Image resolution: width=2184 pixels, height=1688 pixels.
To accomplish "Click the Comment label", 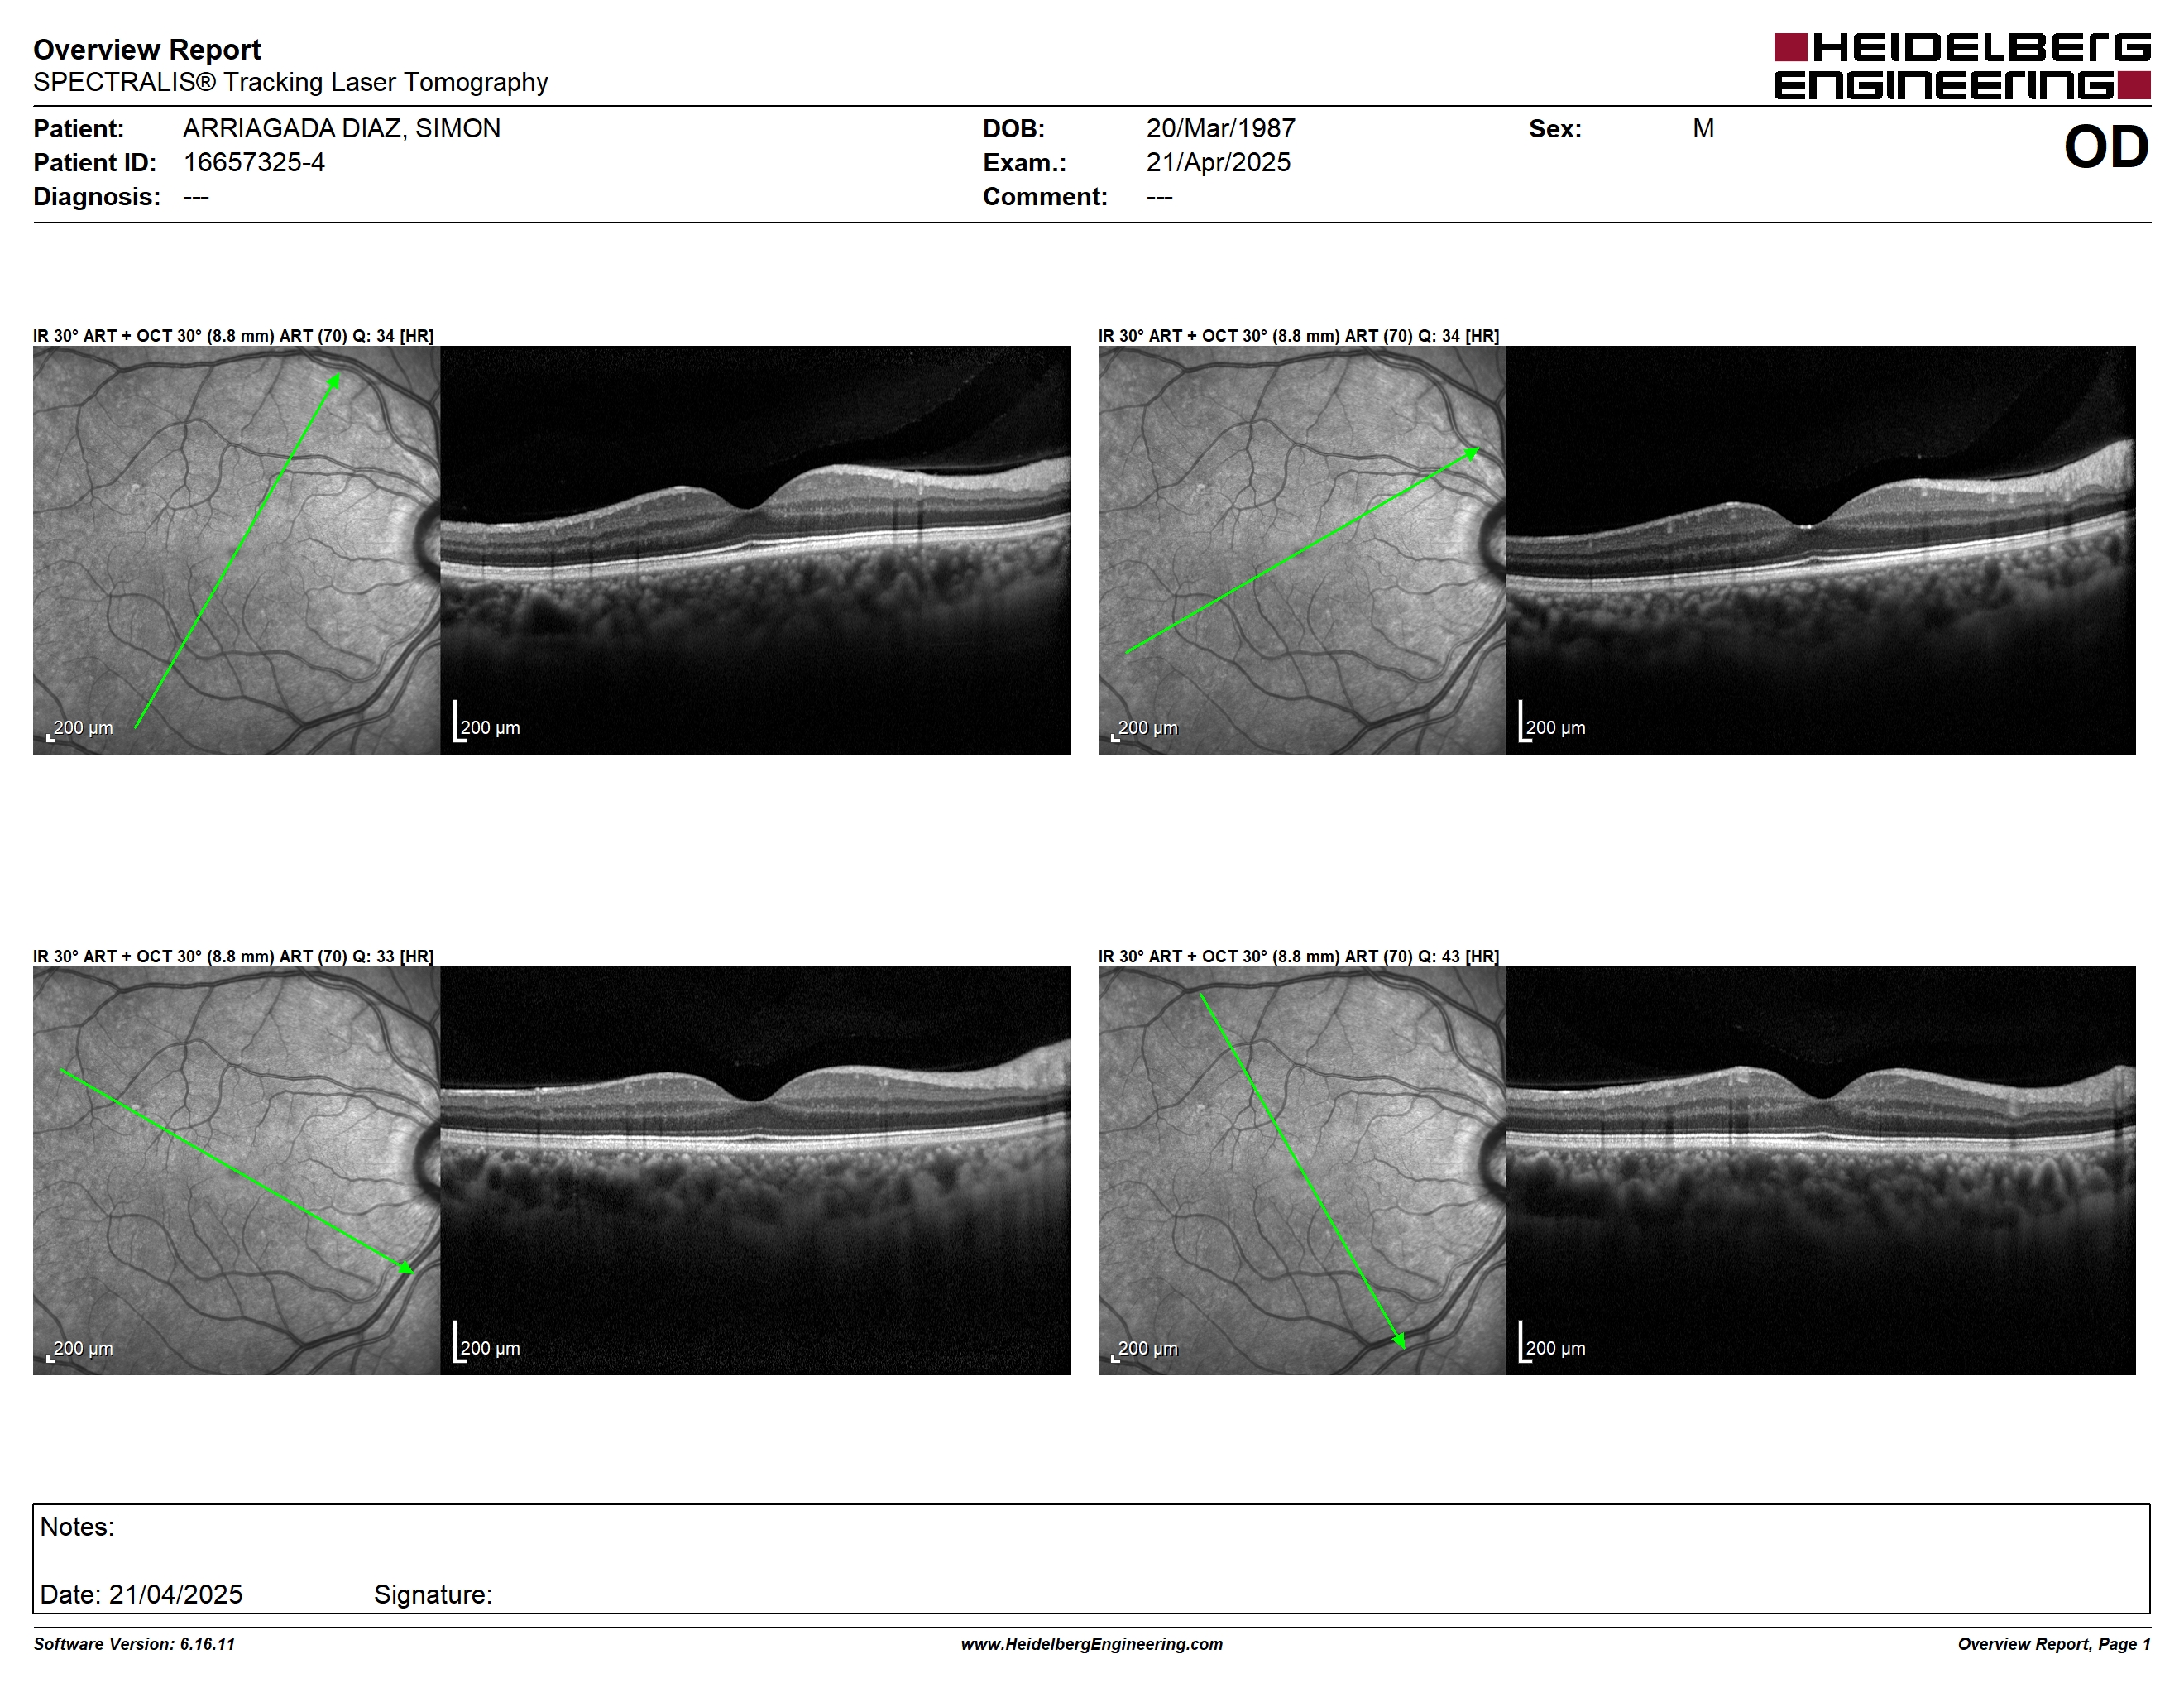I will pos(1045,196).
